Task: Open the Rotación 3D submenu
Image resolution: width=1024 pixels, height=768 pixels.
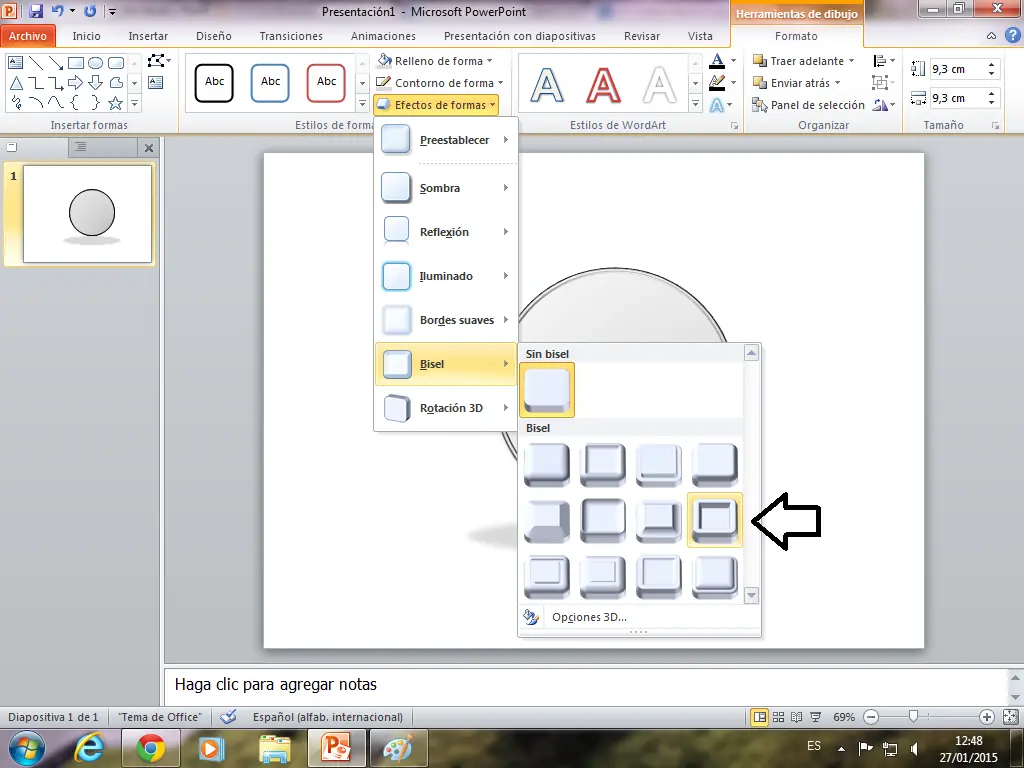Action: tap(446, 408)
